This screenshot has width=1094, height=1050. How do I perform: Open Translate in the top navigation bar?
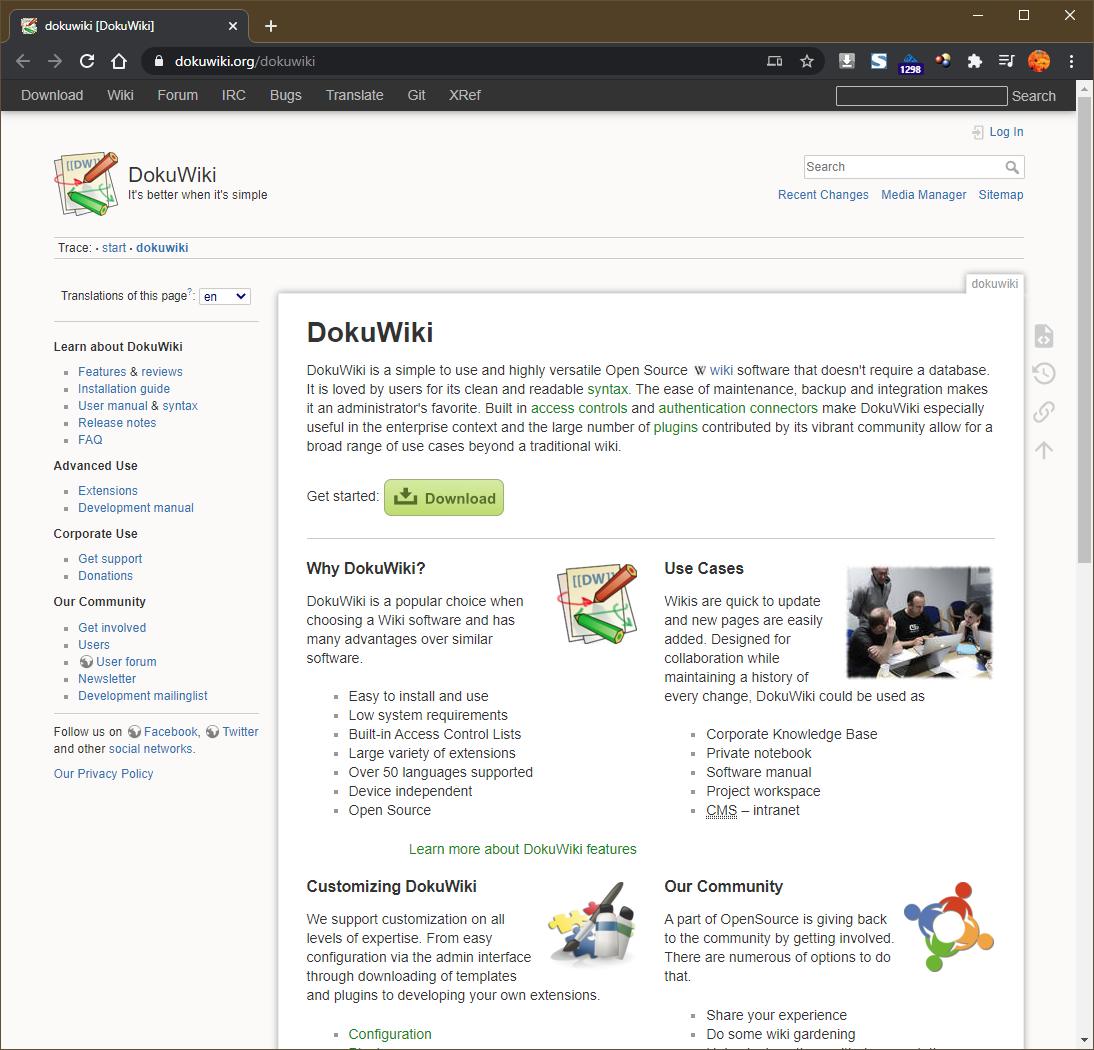pyautogui.click(x=354, y=95)
